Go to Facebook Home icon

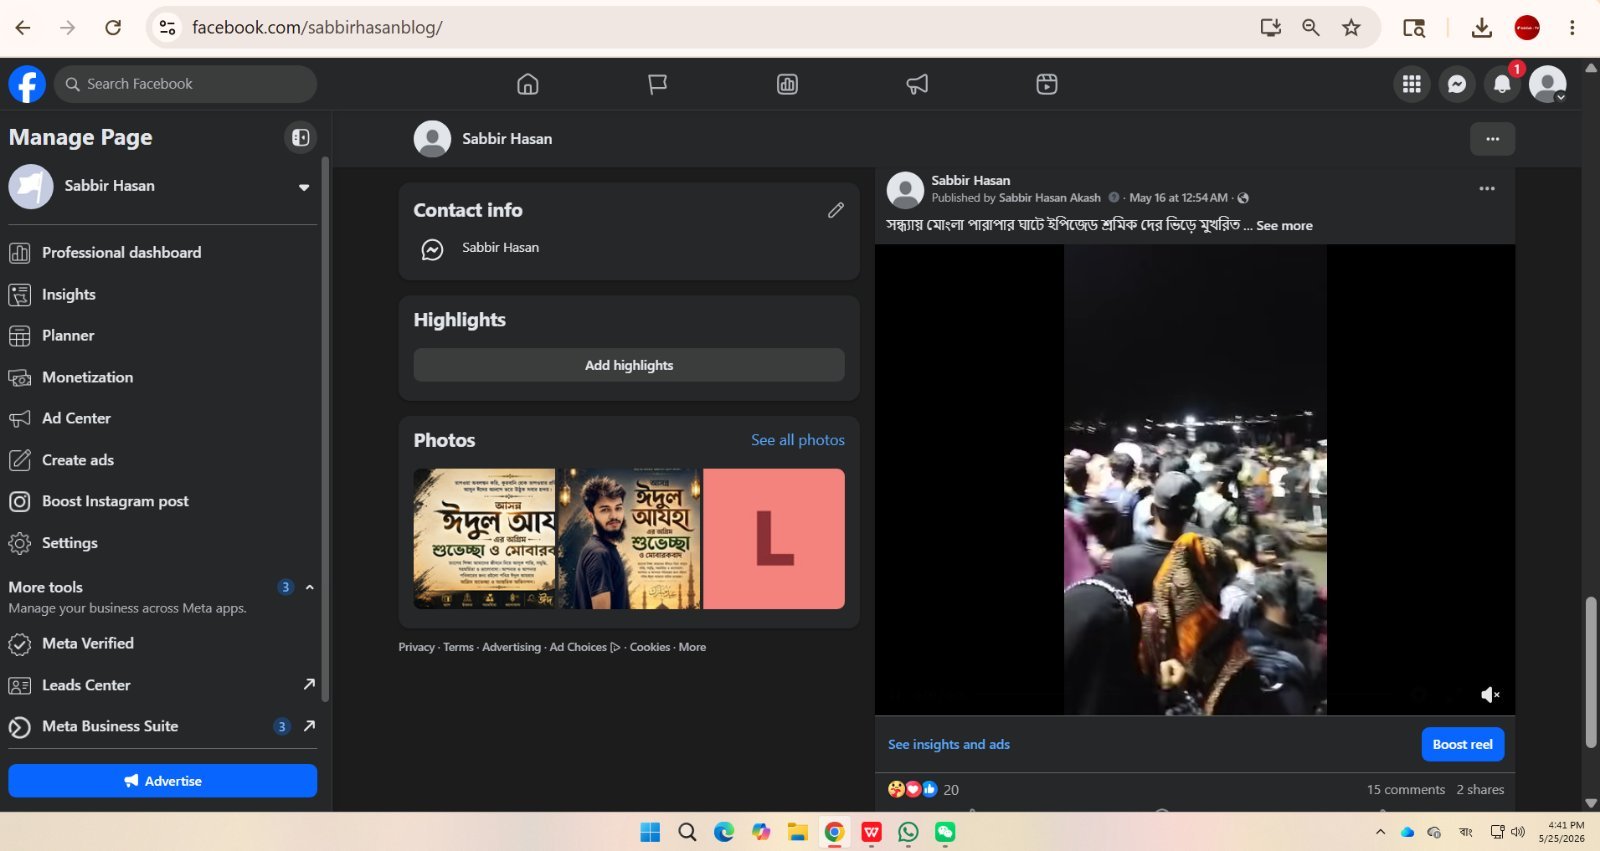pos(528,84)
